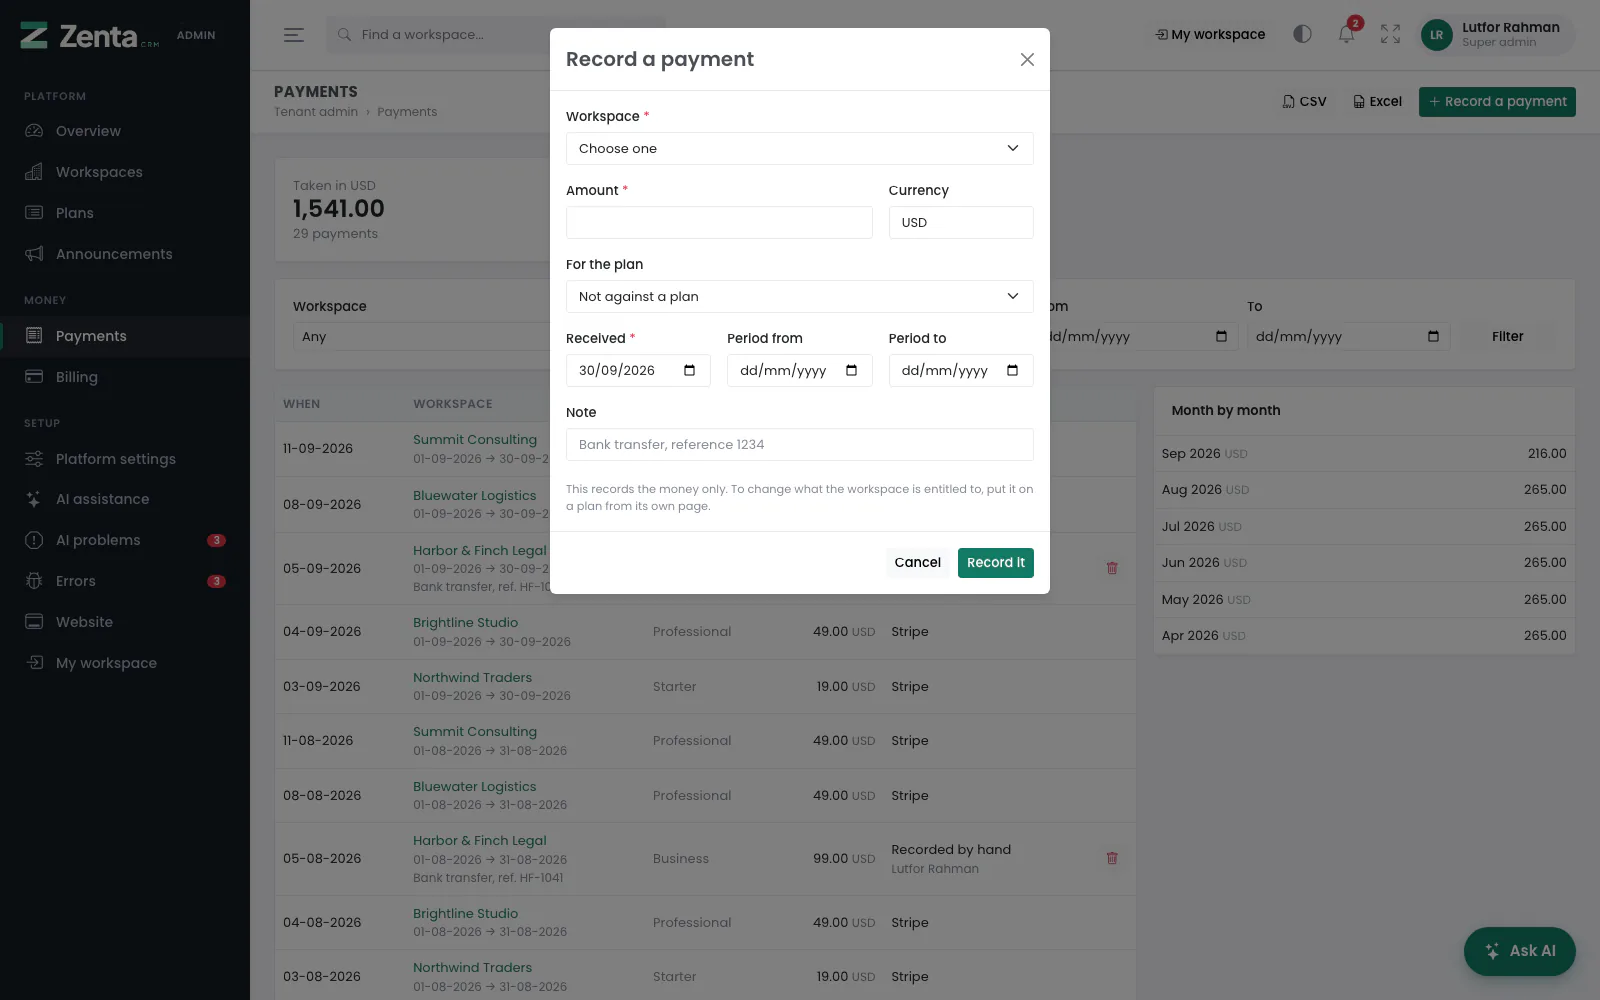
Task: Open Lutfor Rahman profile menu
Action: click(x=1496, y=34)
